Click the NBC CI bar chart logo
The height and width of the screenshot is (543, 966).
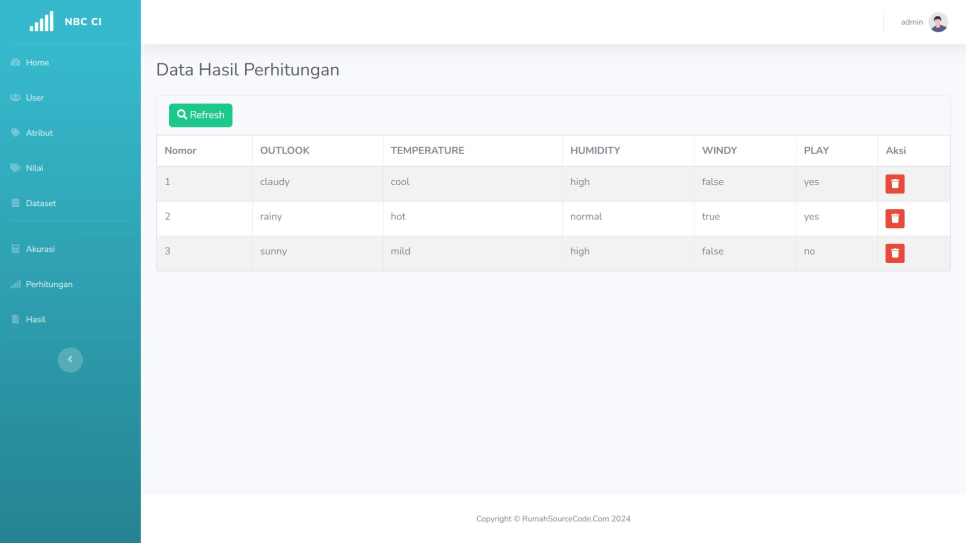point(41,22)
